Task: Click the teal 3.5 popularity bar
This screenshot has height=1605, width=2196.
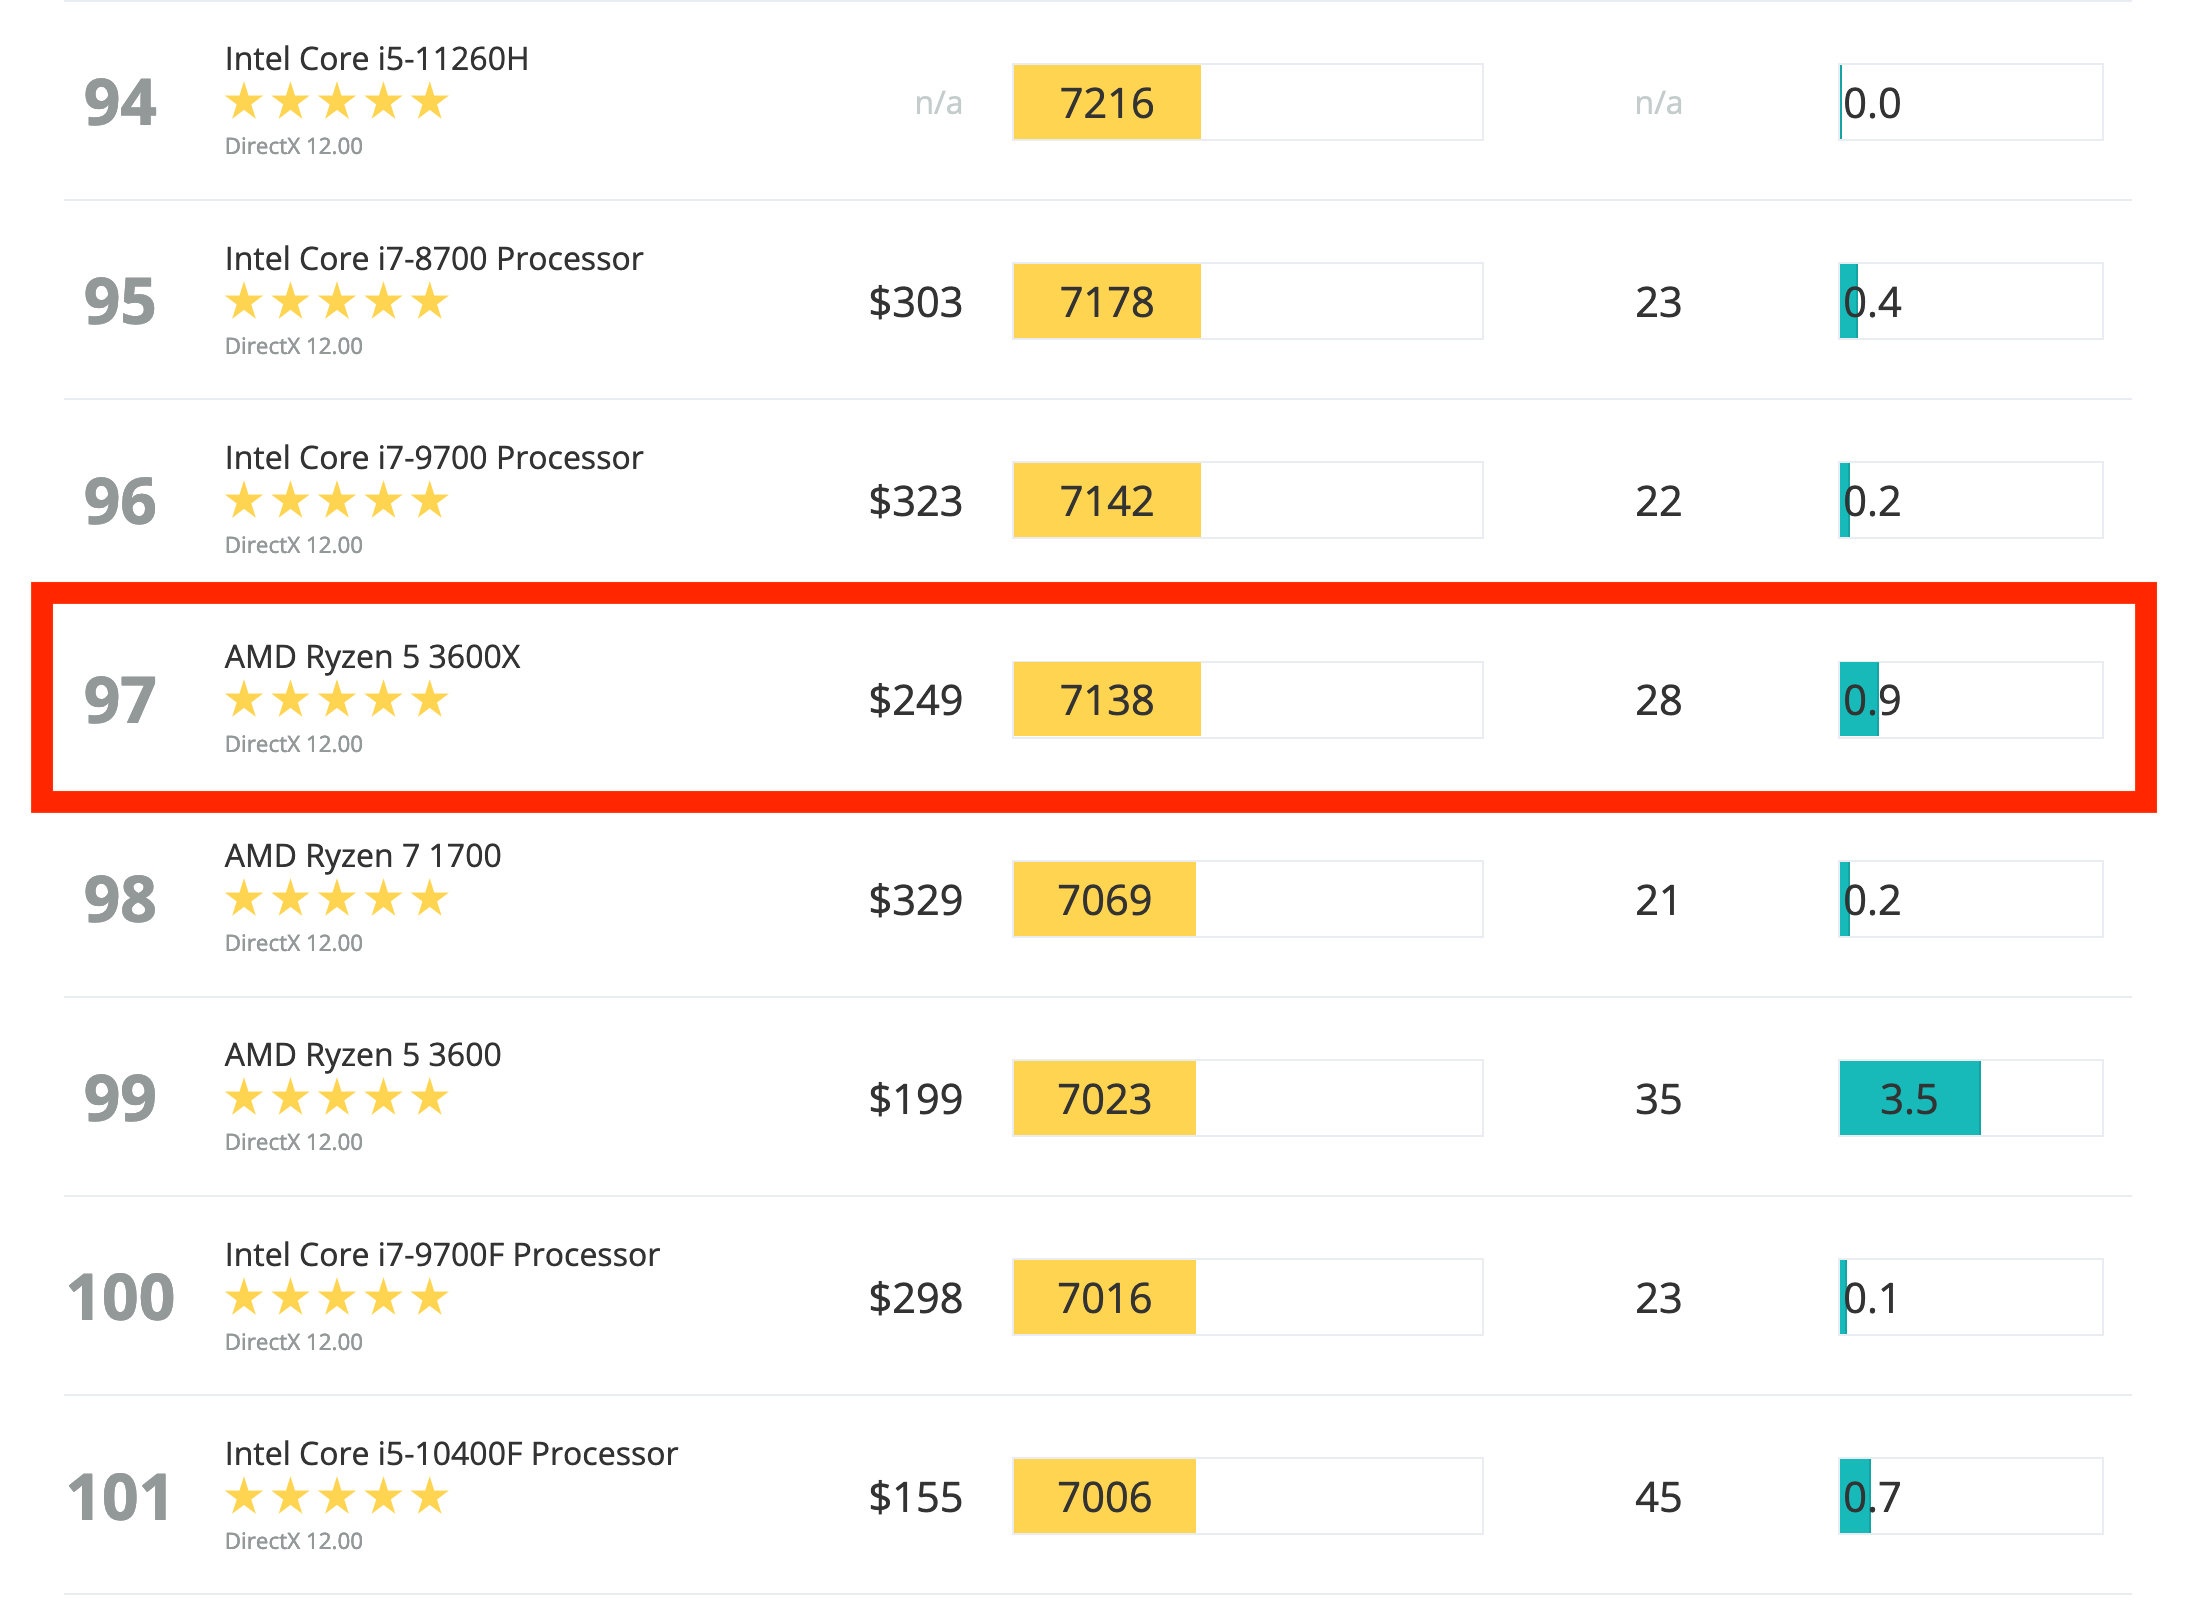Action: coord(1909,1099)
